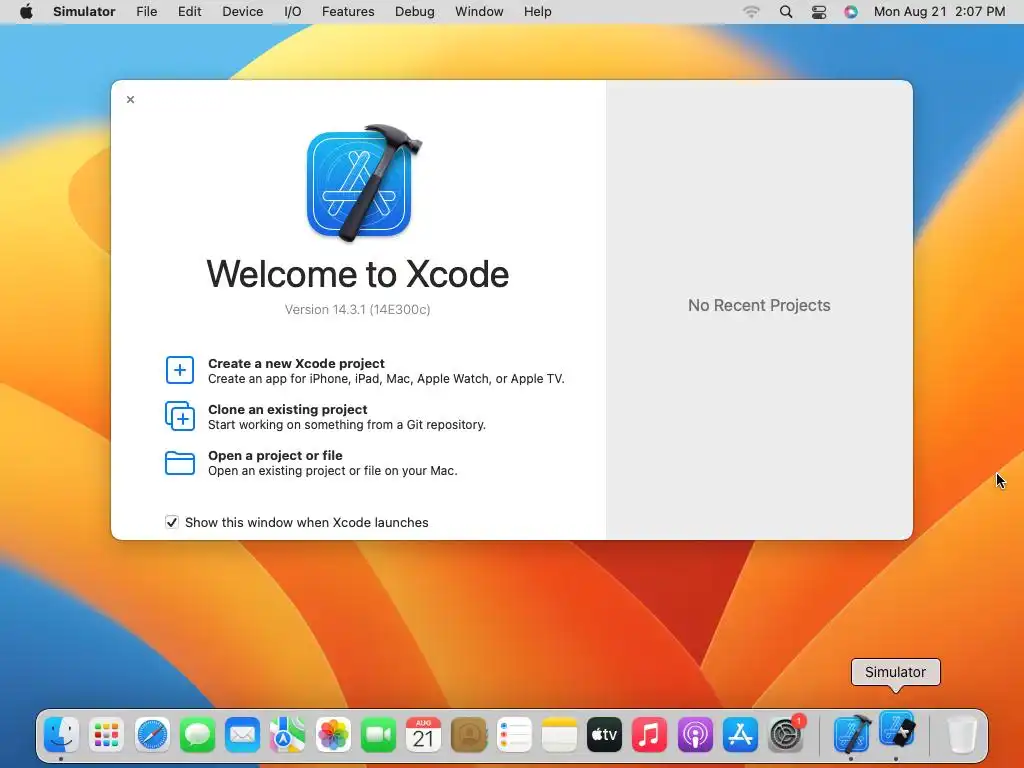The image size is (1024, 768).
Task: Open the Edit menu
Action: (x=189, y=12)
